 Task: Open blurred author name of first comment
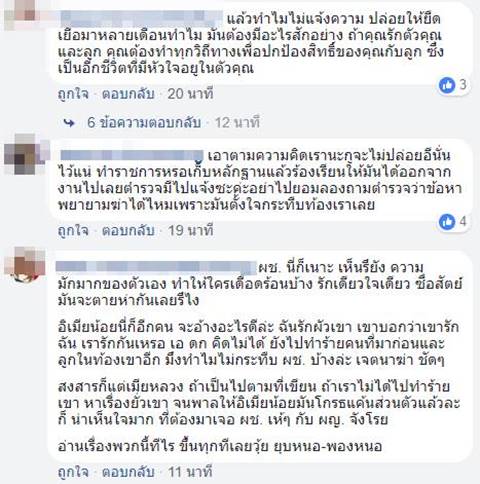tap(142, 18)
